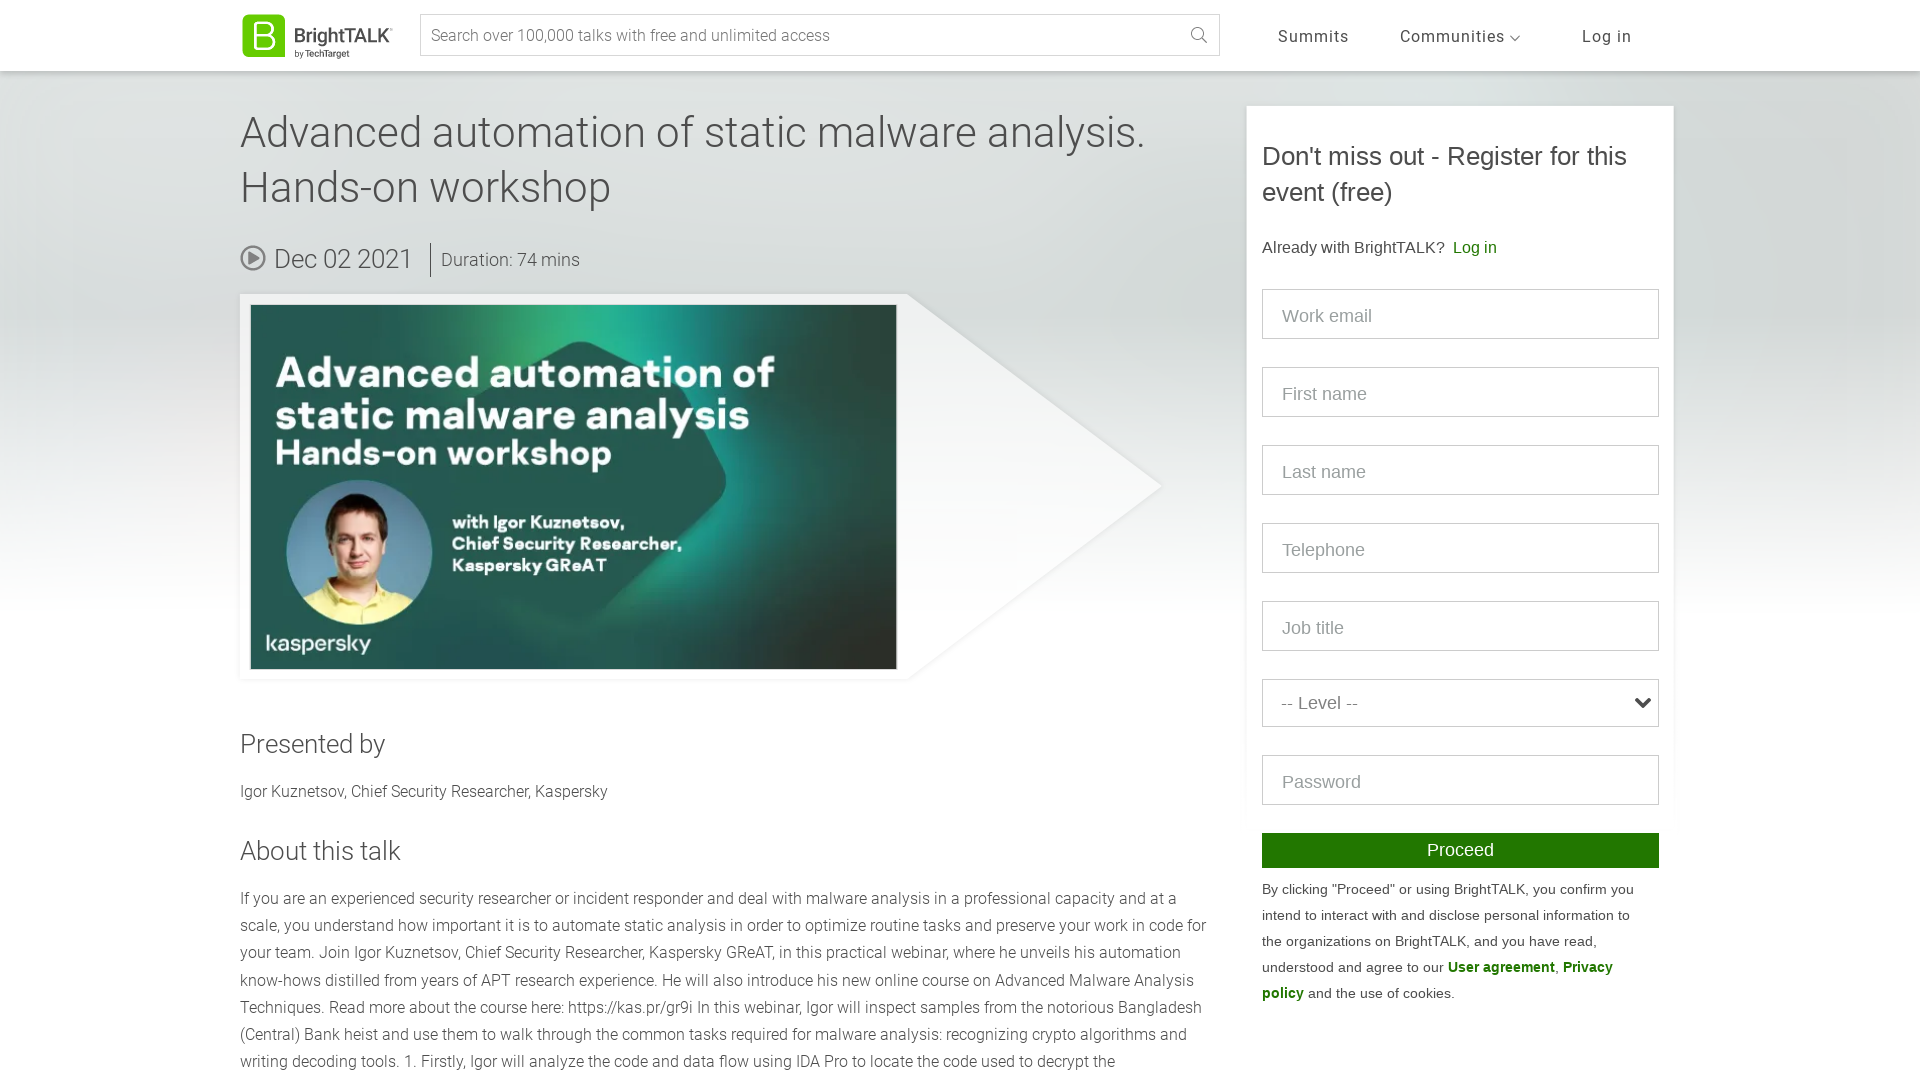Image resolution: width=1920 pixels, height=1080 pixels.
Task: Click the search magnifier icon
Action: click(x=1199, y=35)
